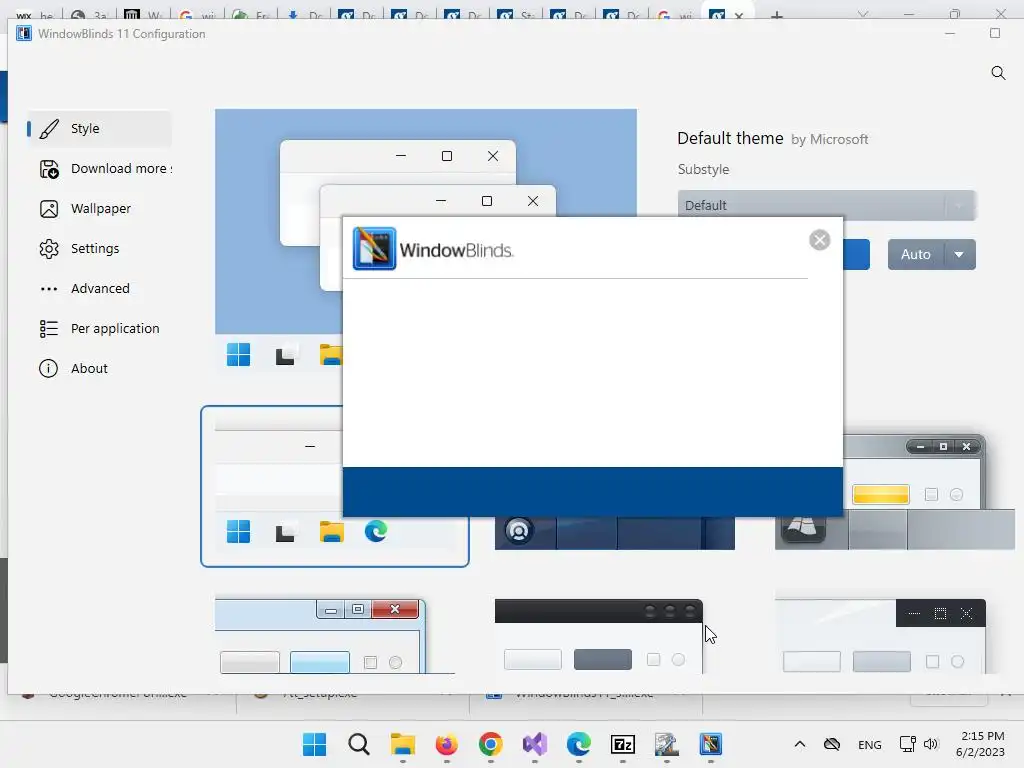Screen dimensions: 1024x768
Task: Click the Advanced three-dots icon
Action: pyautogui.click(x=49, y=289)
